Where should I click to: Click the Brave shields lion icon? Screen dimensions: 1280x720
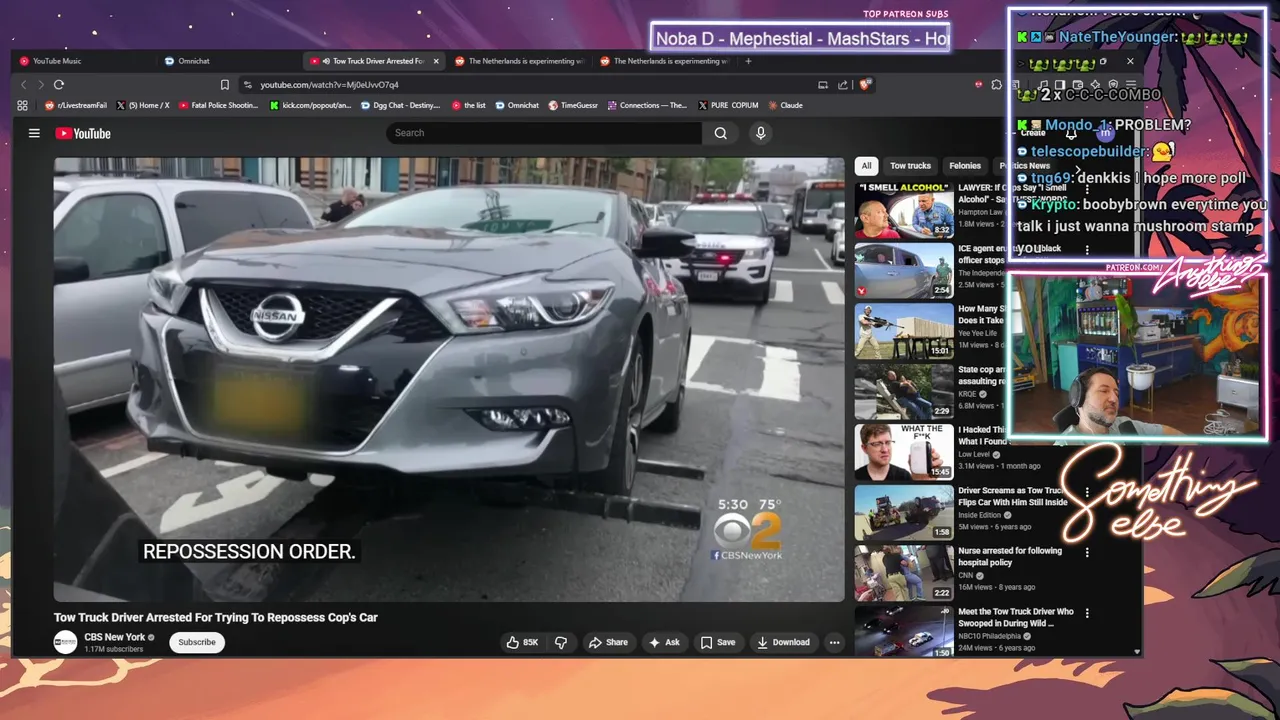[x=864, y=85]
